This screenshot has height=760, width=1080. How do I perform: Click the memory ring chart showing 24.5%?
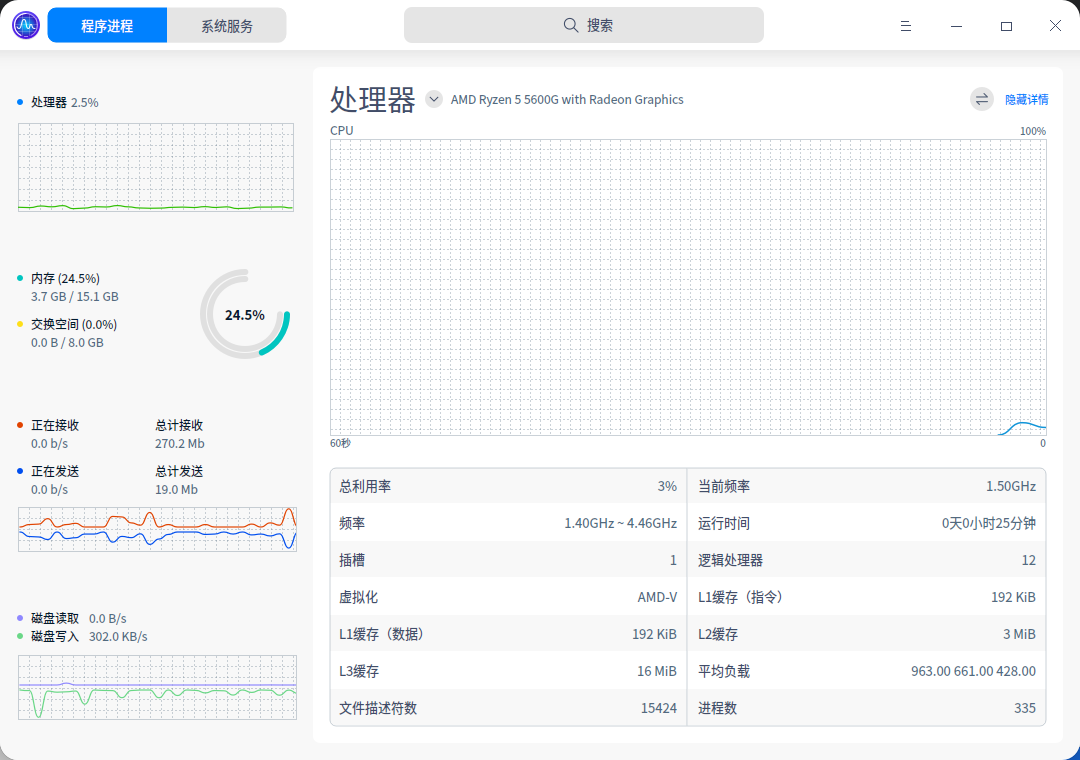(x=243, y=314)
